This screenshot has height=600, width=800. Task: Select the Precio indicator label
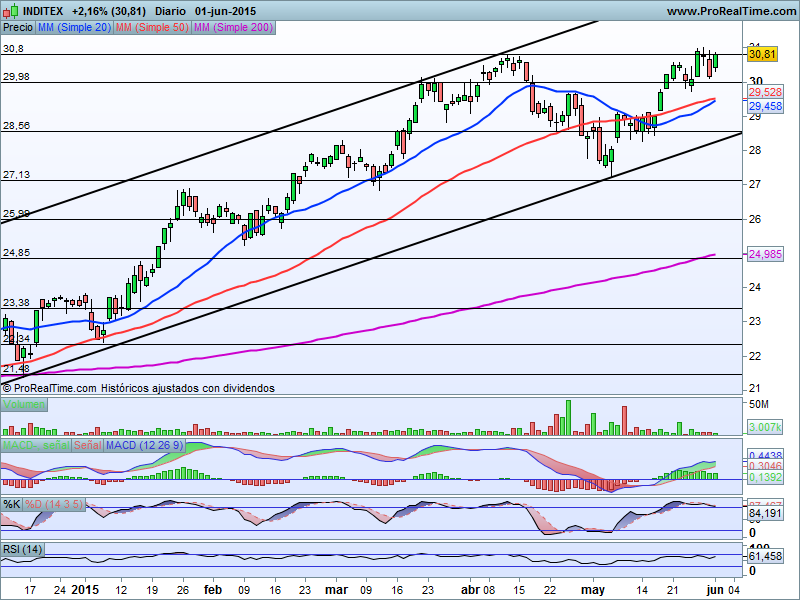[x=18, y=28]
